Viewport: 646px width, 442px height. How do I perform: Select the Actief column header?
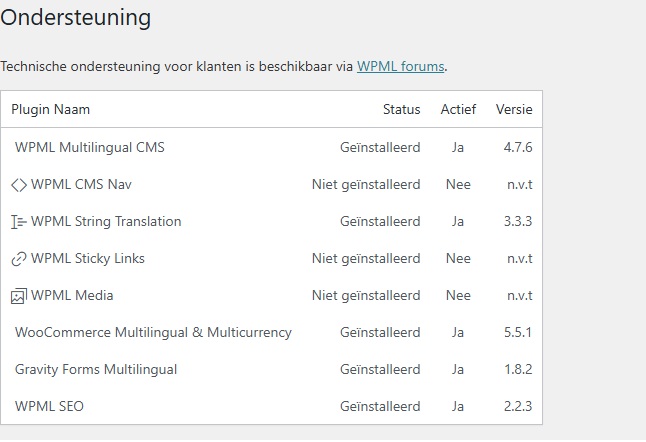tap(458, 110)
